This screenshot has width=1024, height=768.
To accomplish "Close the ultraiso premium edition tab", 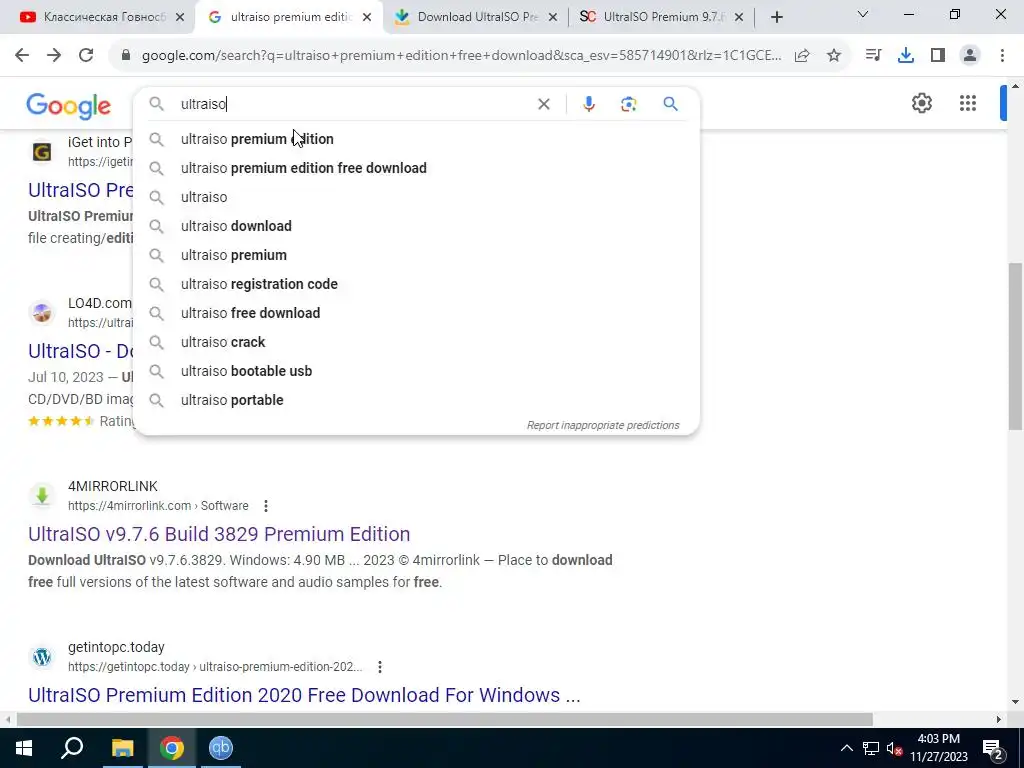I will (x=367, y=18).
